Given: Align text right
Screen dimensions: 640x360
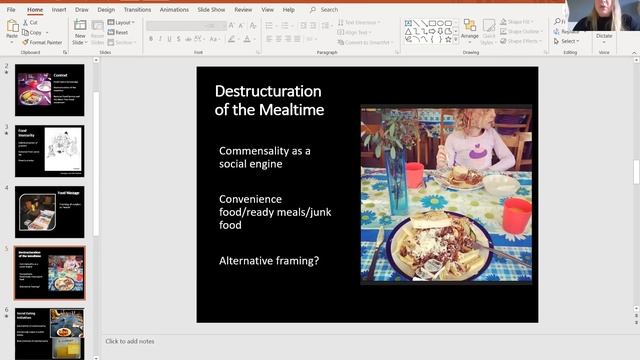Looking at the screenshot, I should click(x=288, y=39).
